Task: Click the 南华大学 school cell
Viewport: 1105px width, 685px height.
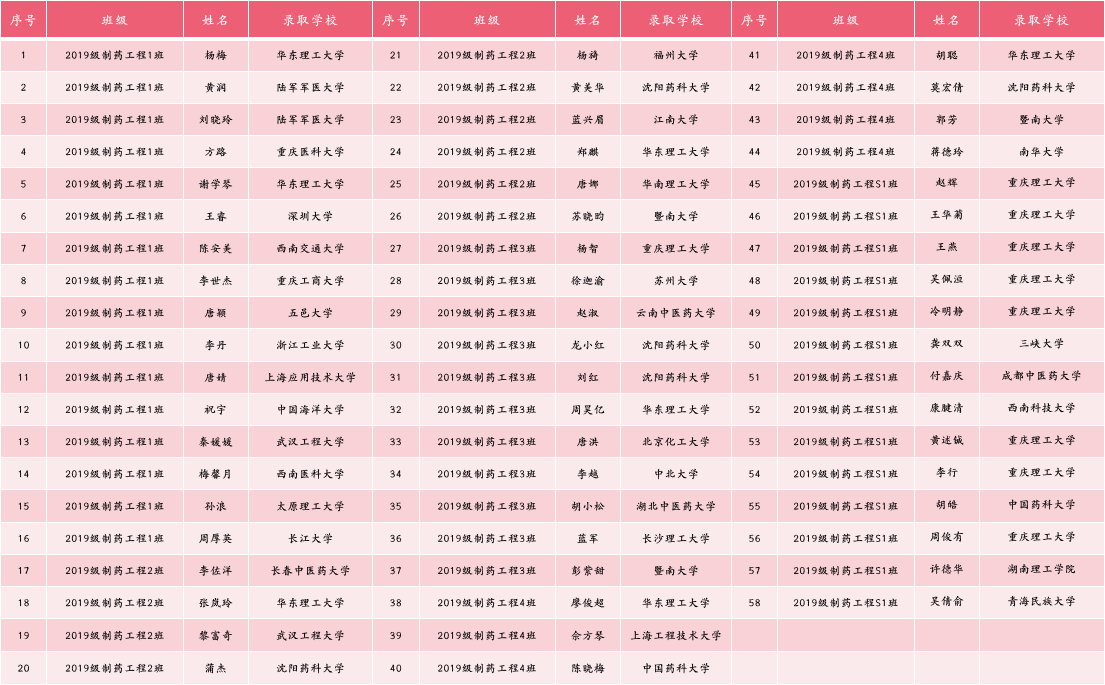Action: 1041,152
